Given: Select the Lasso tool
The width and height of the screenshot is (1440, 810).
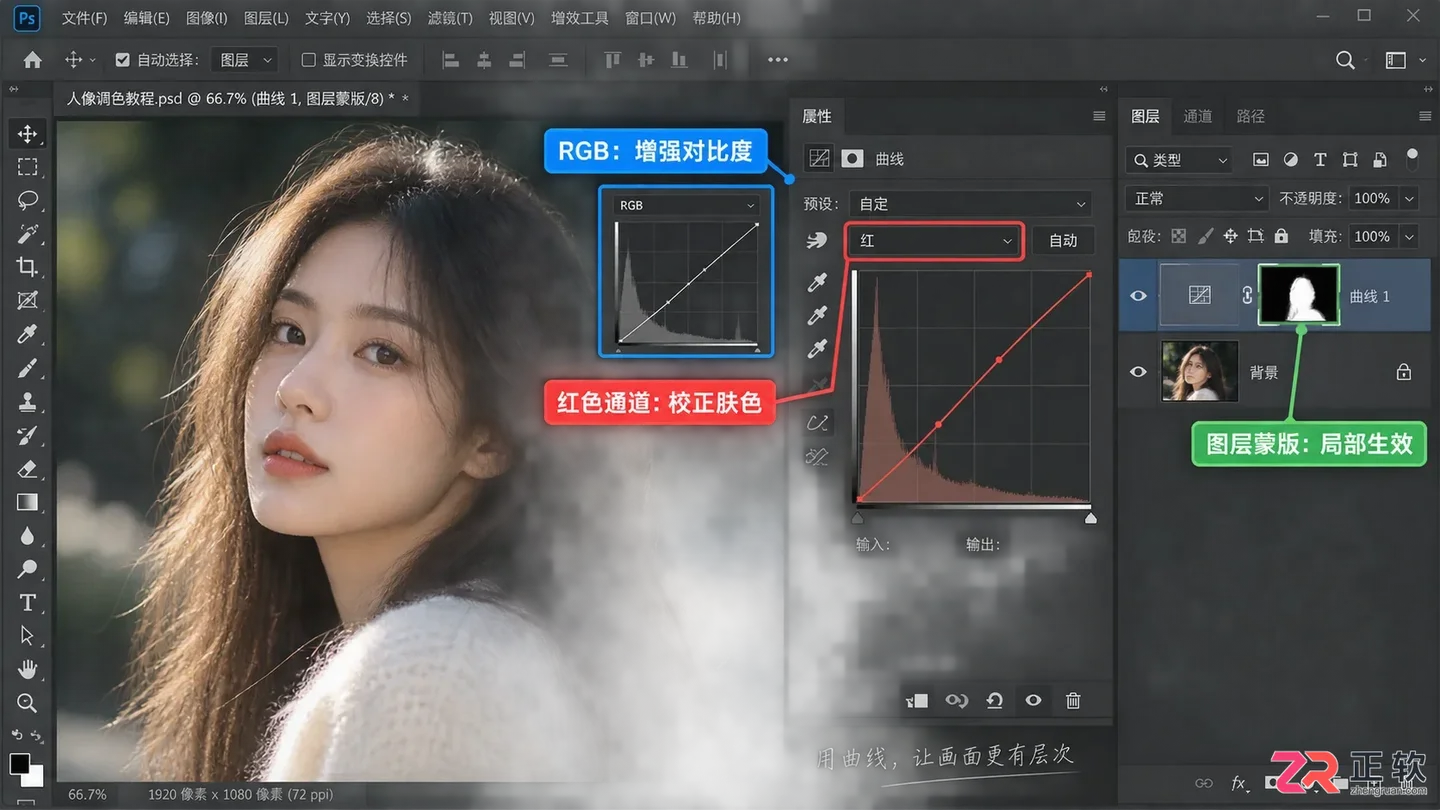Looking at the screenshot, I should [27, 200].
